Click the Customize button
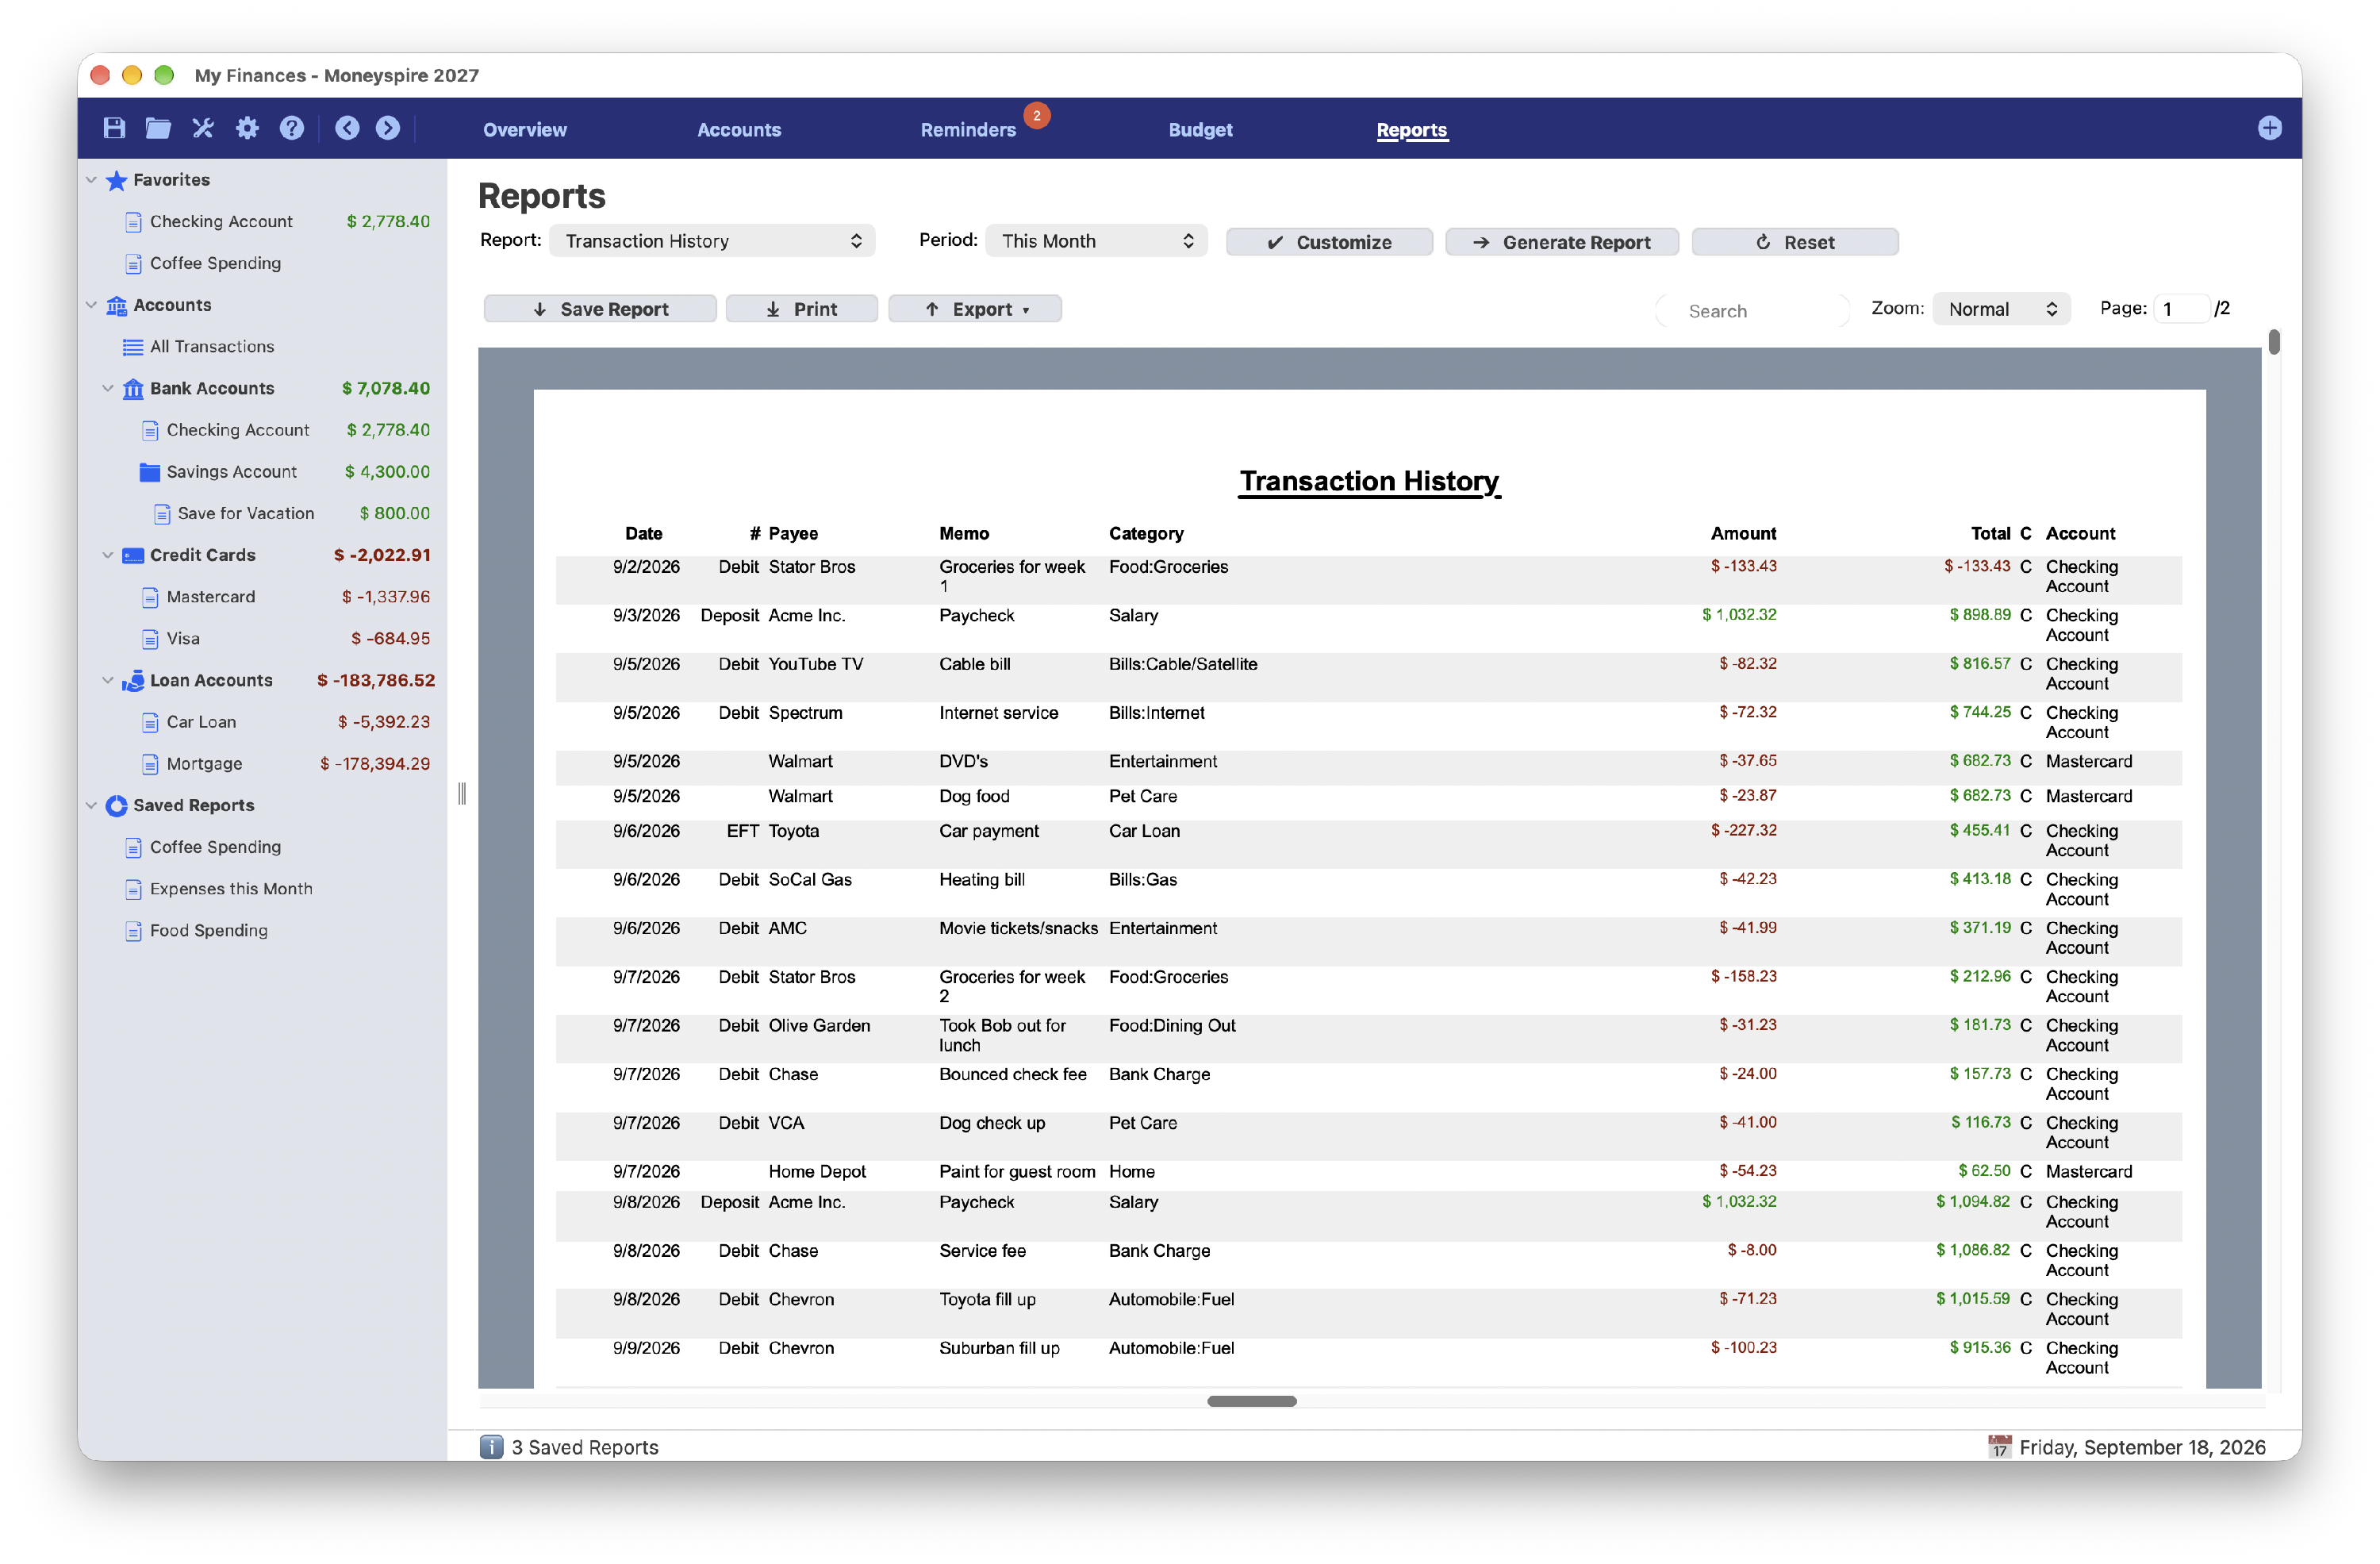This screenshot has height=1564, width=2380. click(1329, 242)
